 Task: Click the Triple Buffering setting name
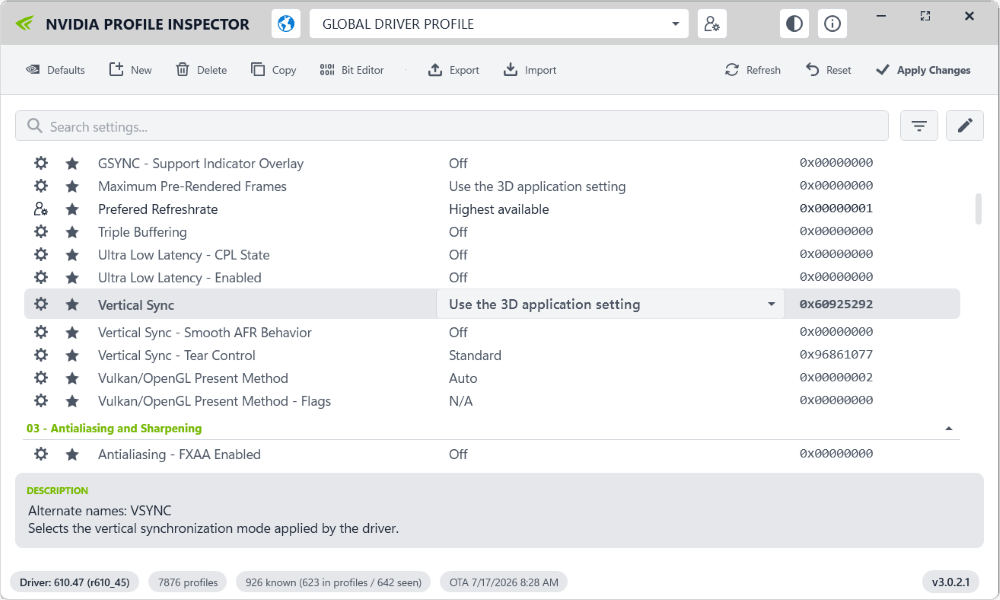142,232
